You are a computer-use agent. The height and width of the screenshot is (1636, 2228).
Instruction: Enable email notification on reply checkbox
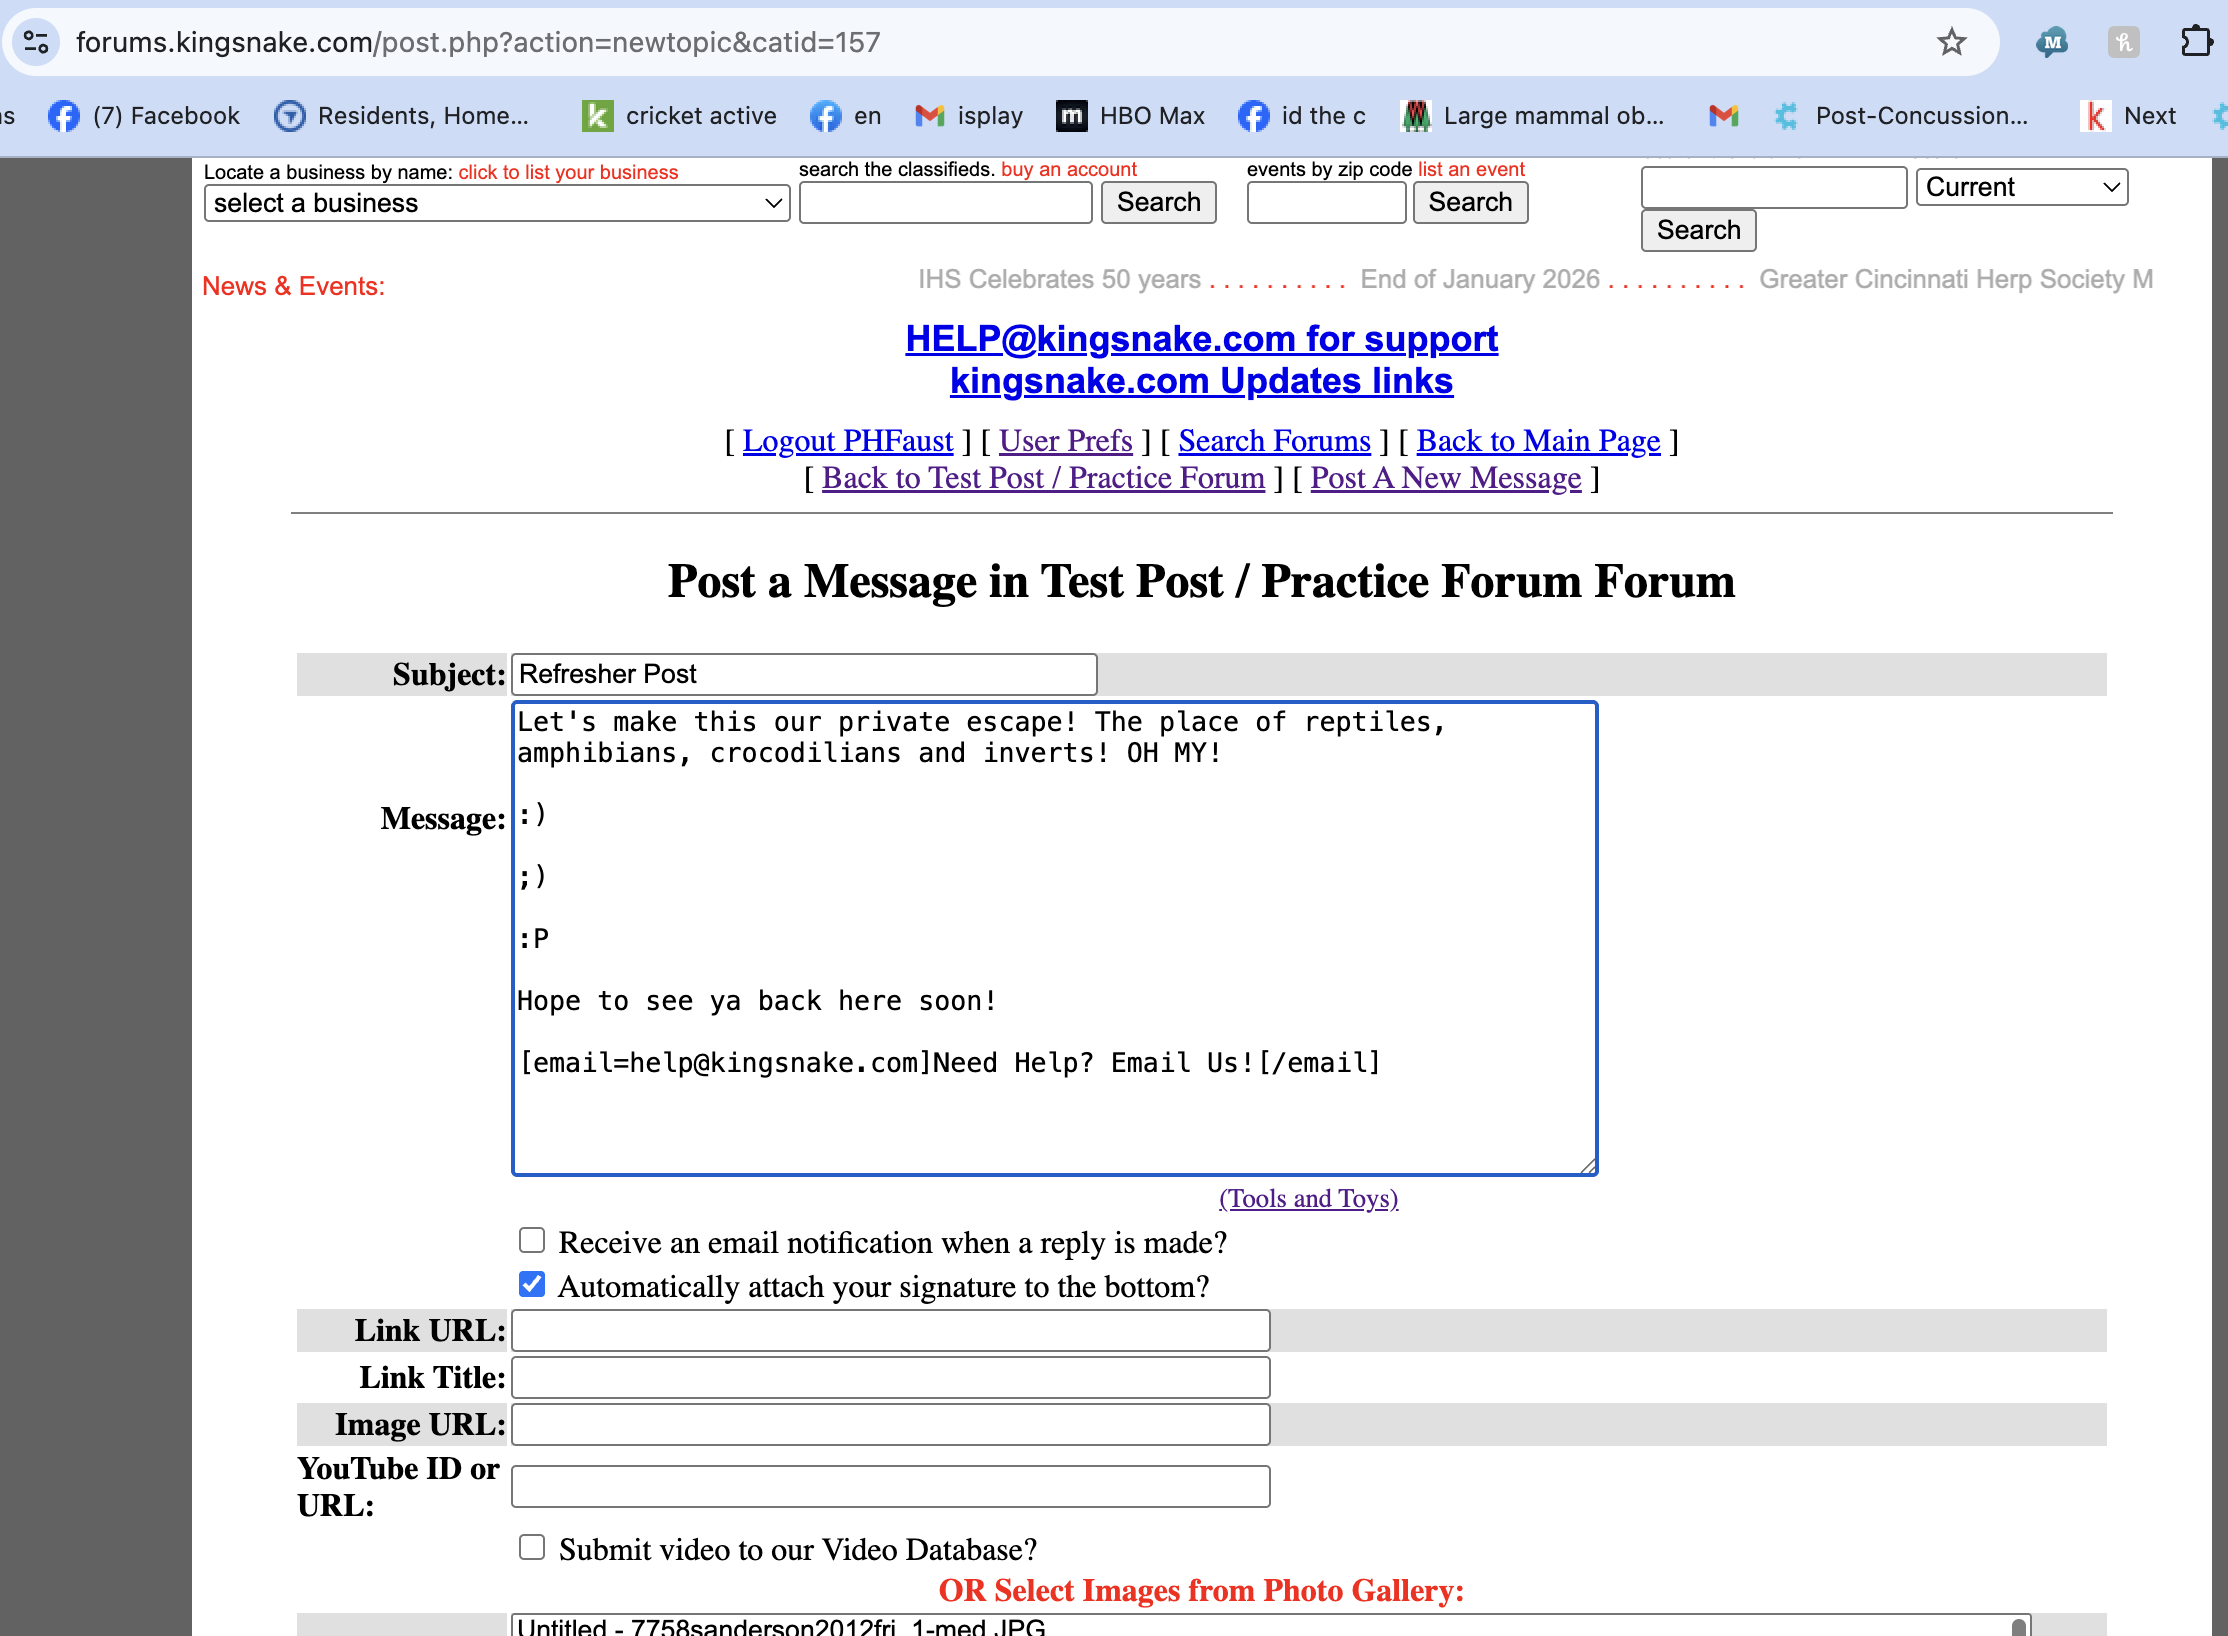point(532,1241)
